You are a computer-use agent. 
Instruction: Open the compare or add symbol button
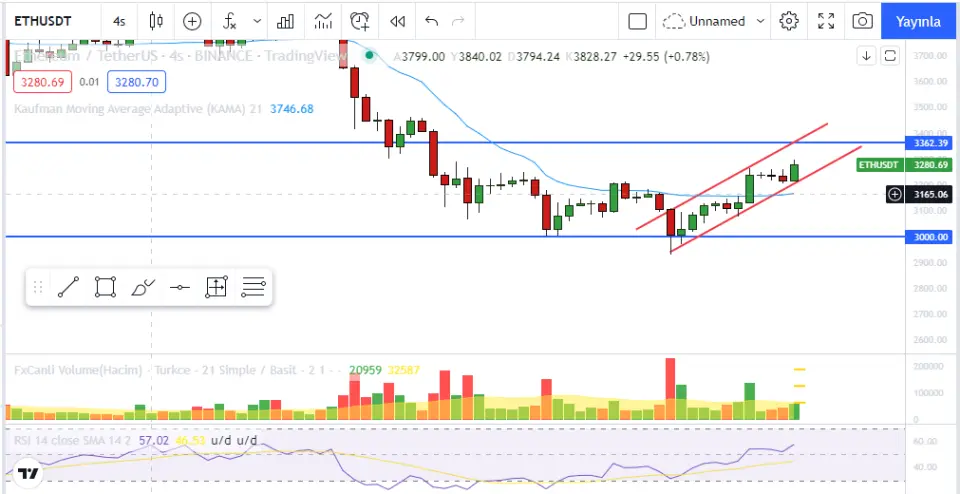(192, 21)
